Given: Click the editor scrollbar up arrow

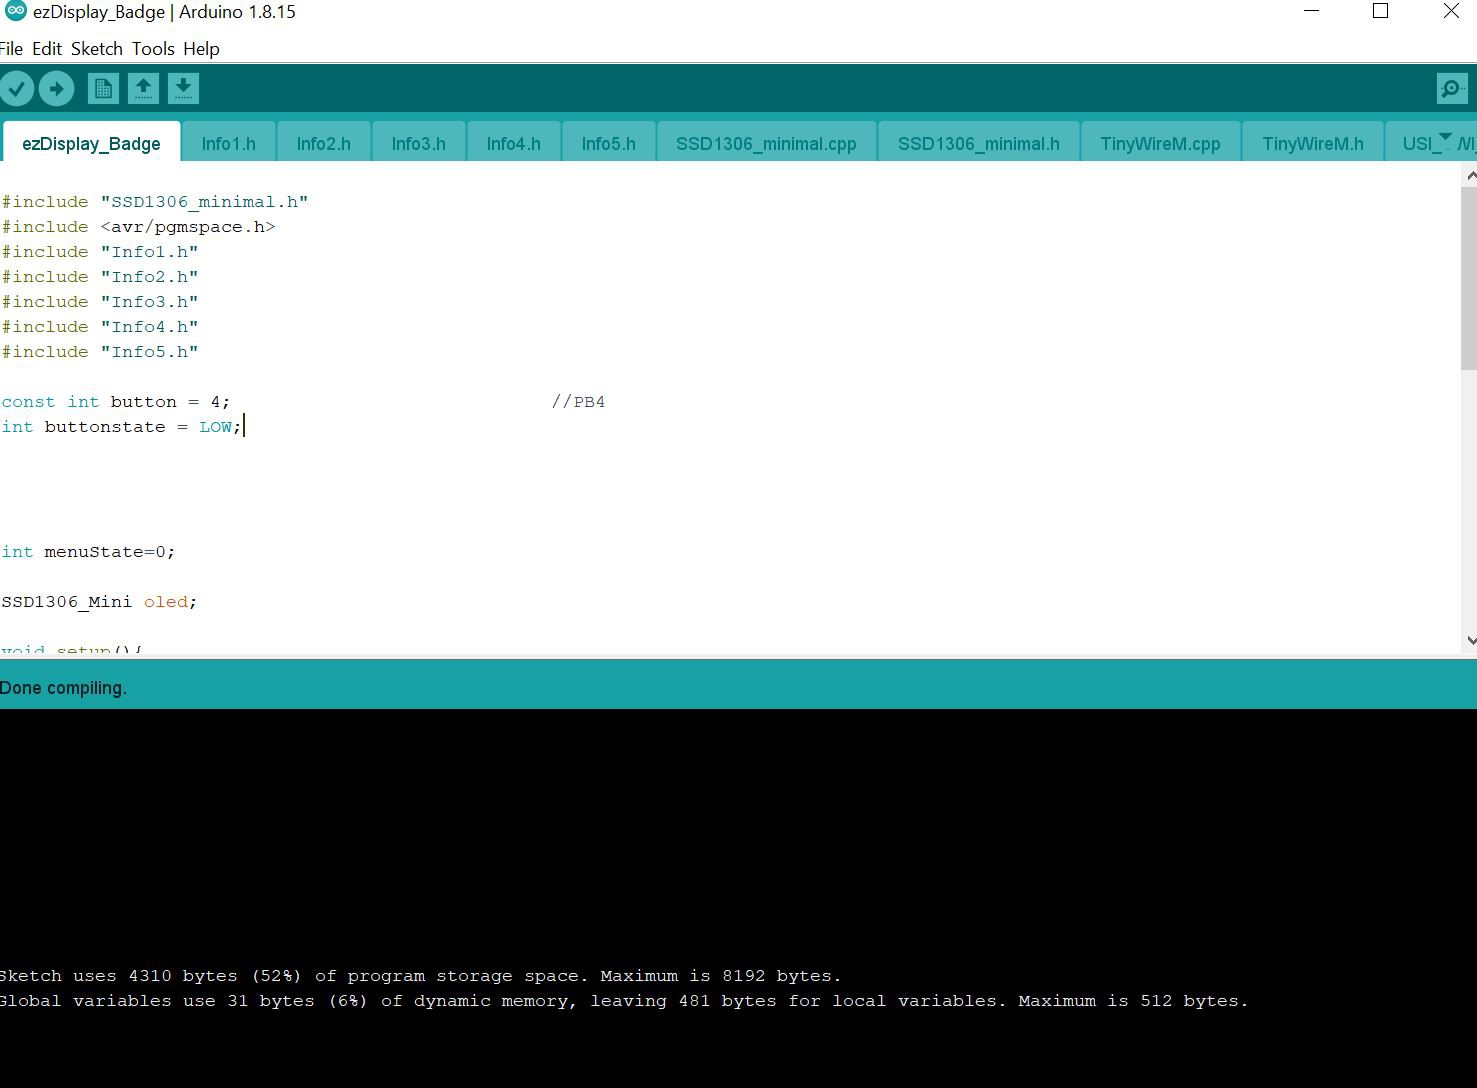Looking at the screenshot, I should point(1469,175).
